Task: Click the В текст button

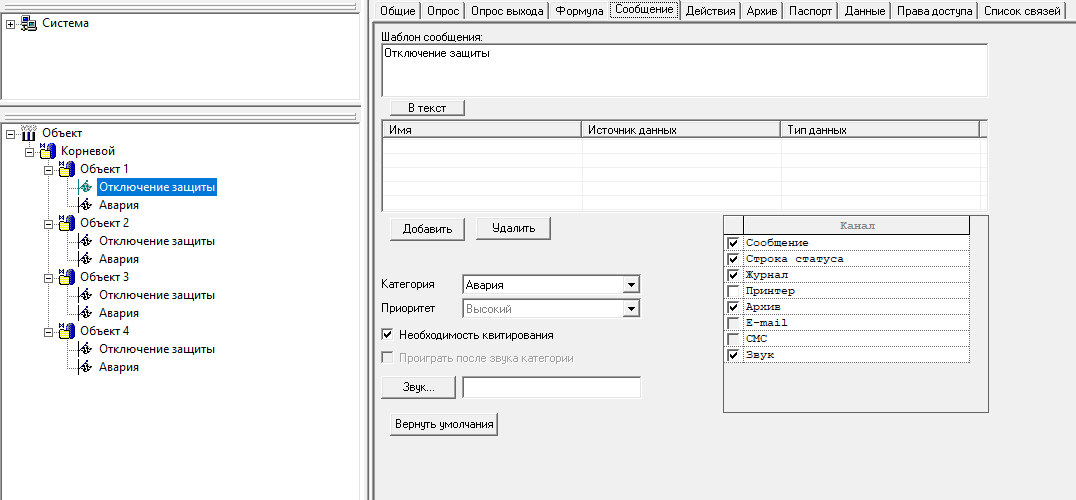Action: tap(428, 108)
